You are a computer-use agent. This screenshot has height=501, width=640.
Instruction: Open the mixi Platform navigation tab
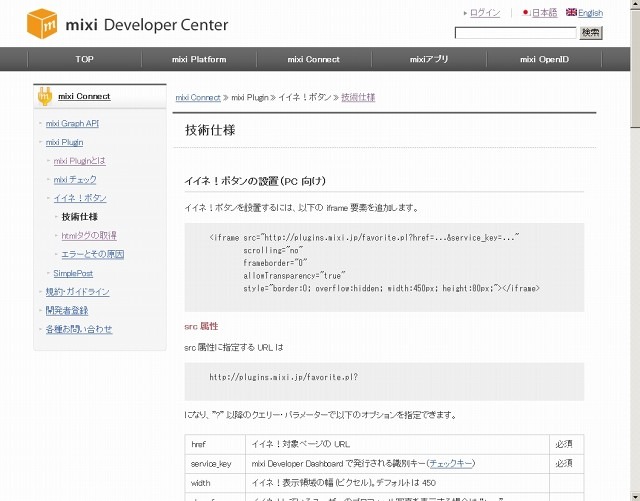click(199, 59)
